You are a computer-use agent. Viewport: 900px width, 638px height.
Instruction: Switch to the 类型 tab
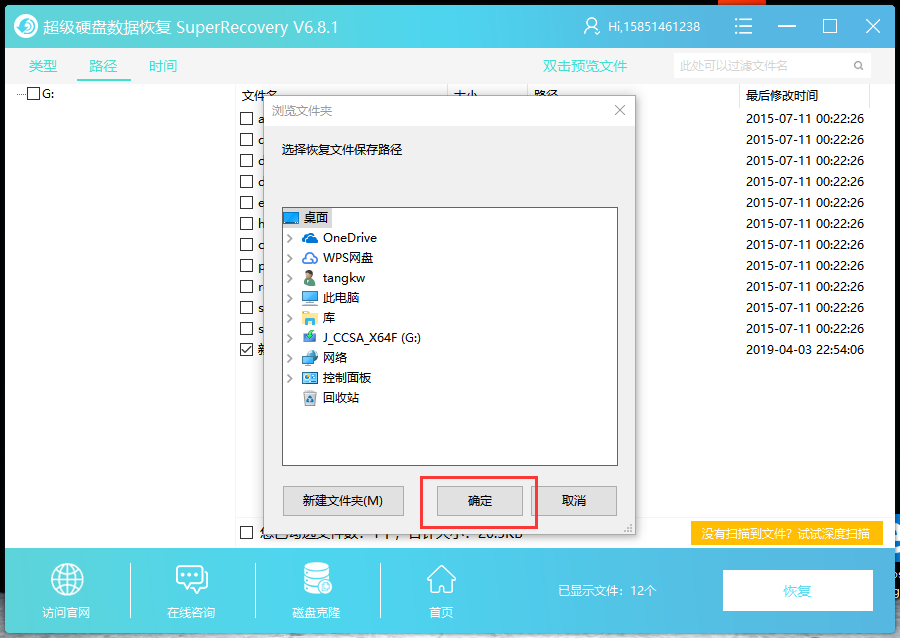coord(43,66)
